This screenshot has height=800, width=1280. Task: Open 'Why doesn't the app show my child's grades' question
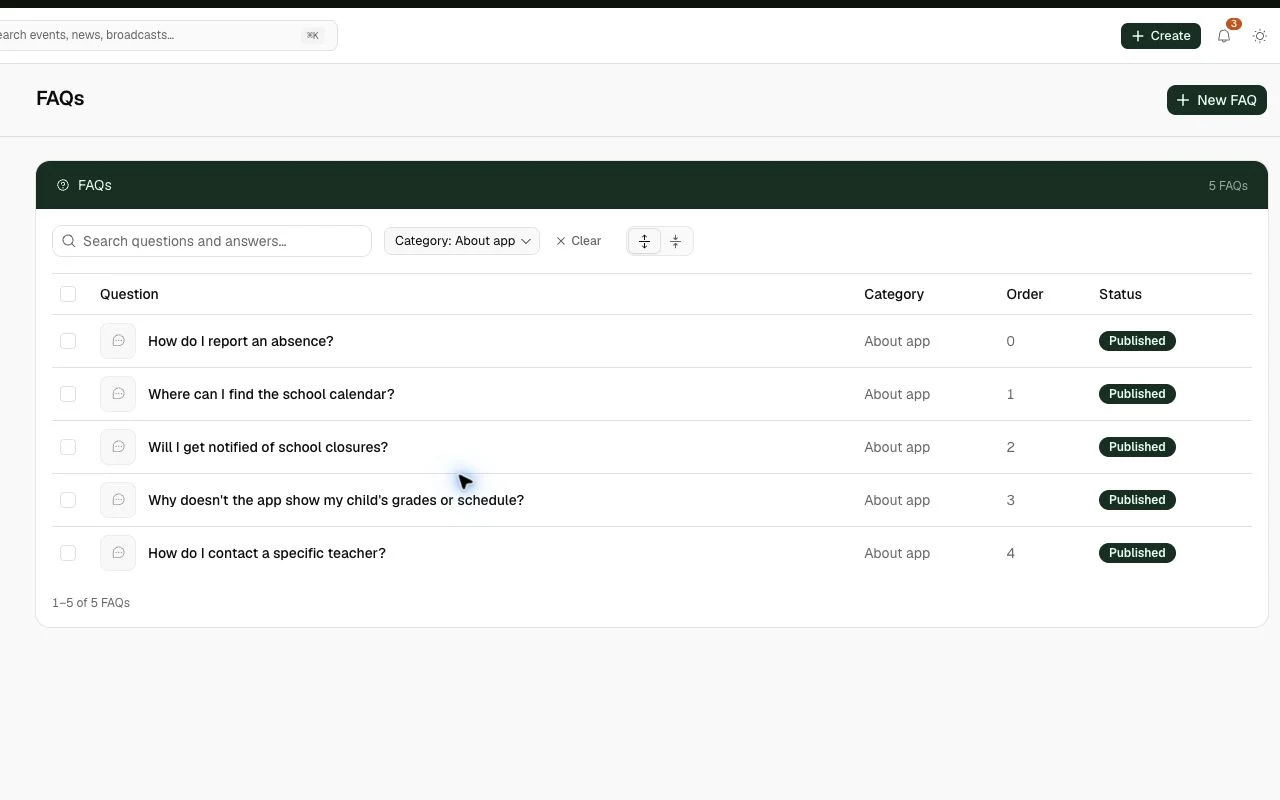(336, 500)
